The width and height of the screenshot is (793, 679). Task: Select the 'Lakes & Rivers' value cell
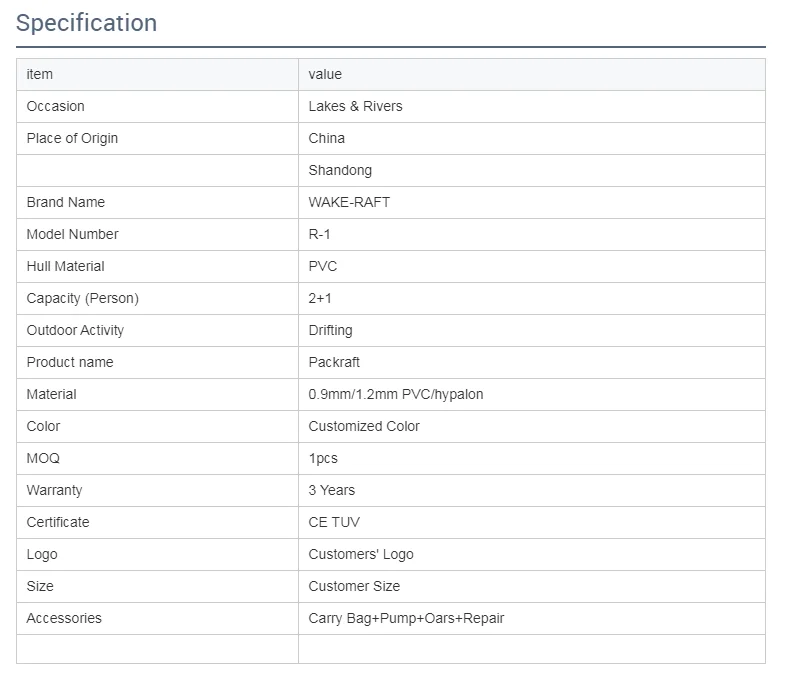[355, 106]
